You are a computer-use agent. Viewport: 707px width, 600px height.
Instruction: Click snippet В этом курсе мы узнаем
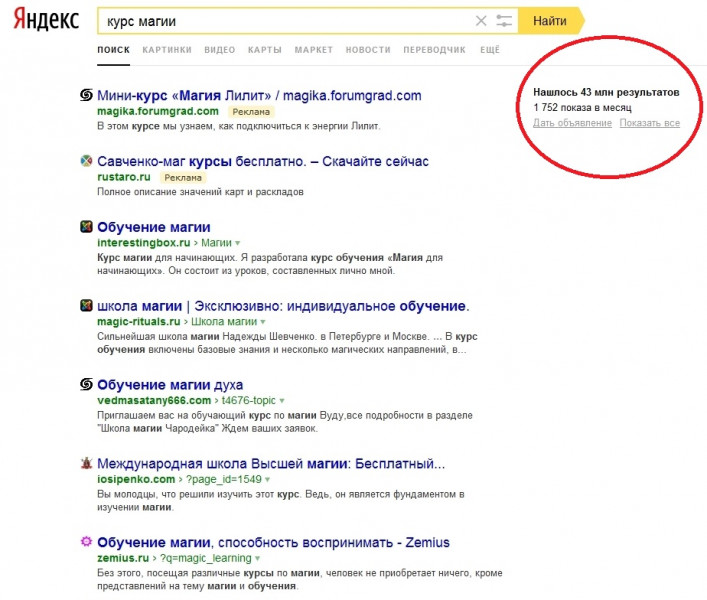(239, 126)
